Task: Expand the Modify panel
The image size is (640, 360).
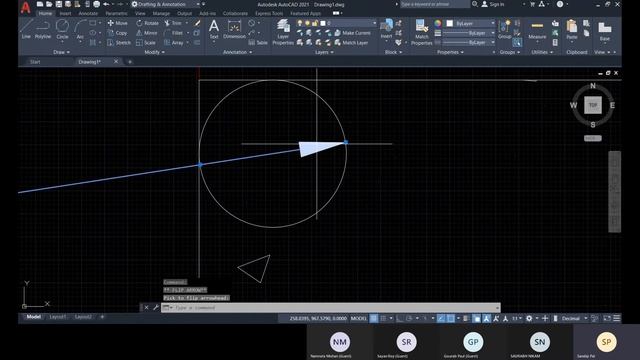Action: [x=155, y=52]
